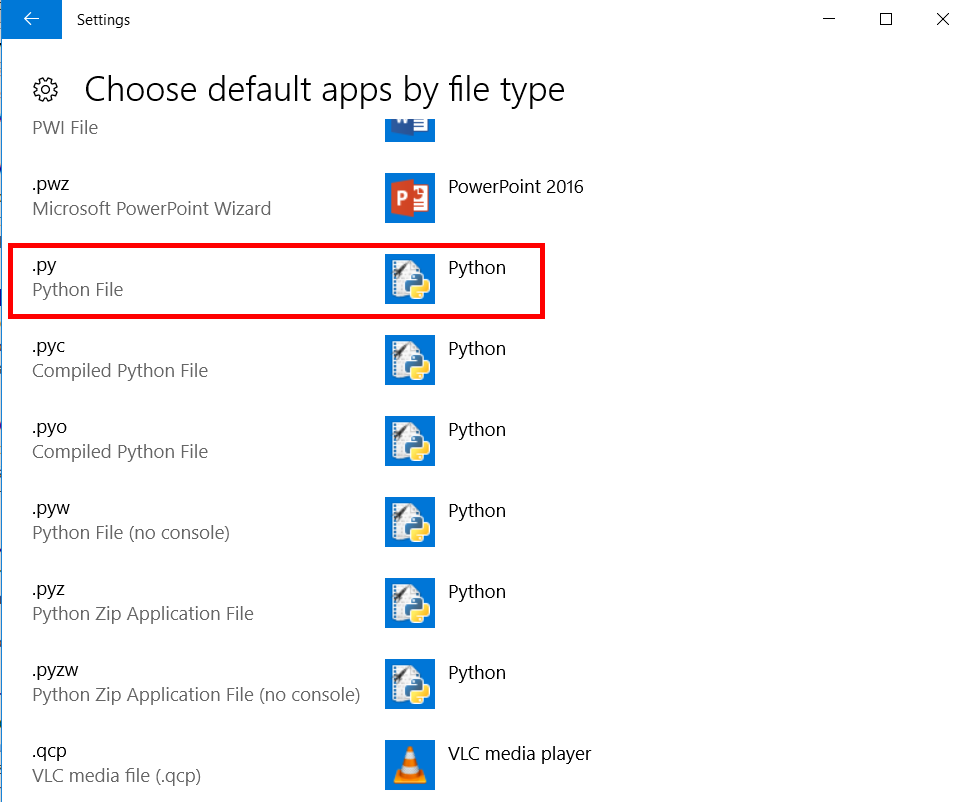Change default app label for .py Python
The height and width of the screenshot is (802, 967).
[x=477, y=268]
